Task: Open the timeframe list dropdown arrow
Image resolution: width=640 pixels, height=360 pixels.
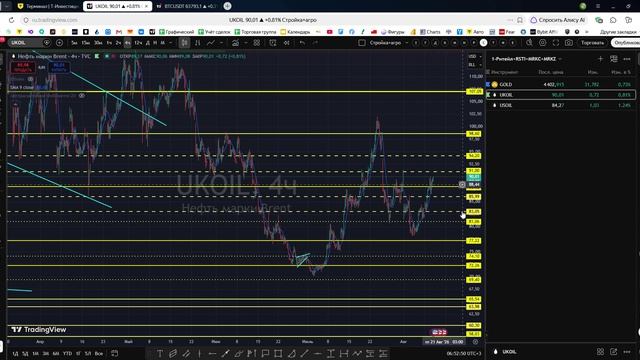Action: [171, 42]
